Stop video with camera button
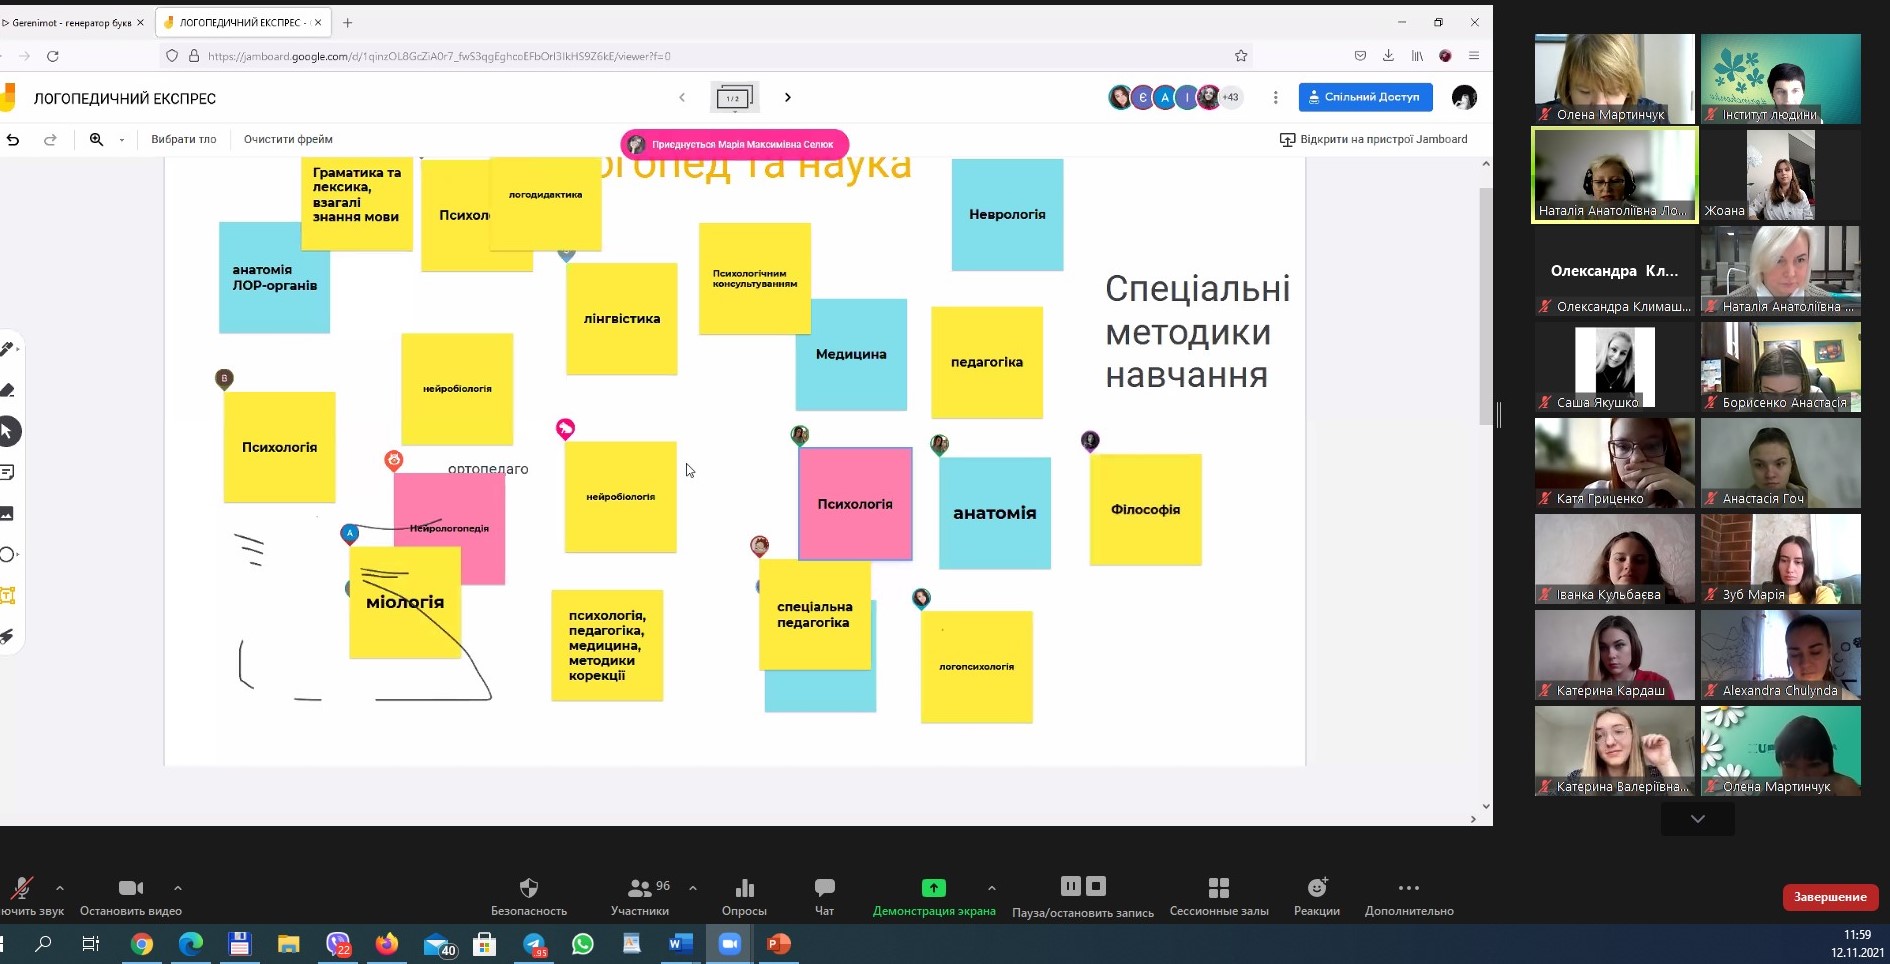This screenshot has width=1890, height=964. click(131, 888)
